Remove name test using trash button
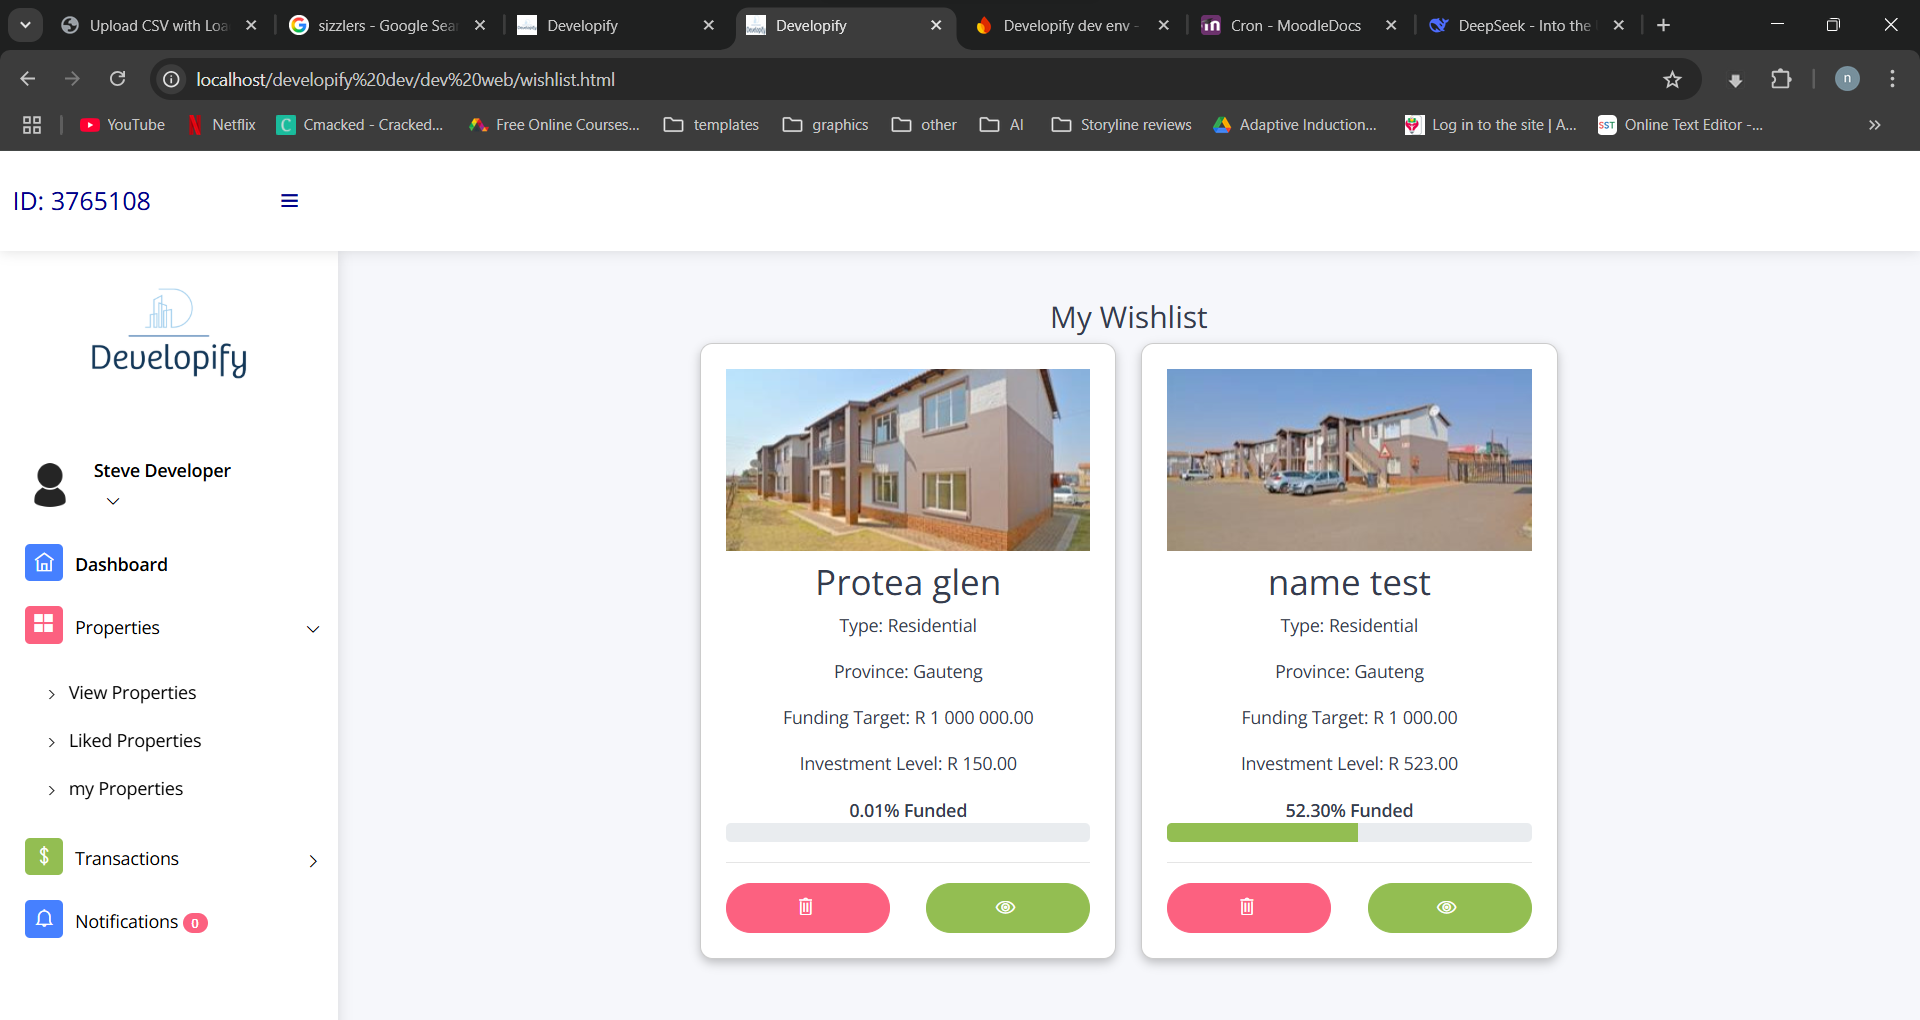The width and height of the screenshot is (1920, 1020). pyautogui.click(x=1248, y=908)
